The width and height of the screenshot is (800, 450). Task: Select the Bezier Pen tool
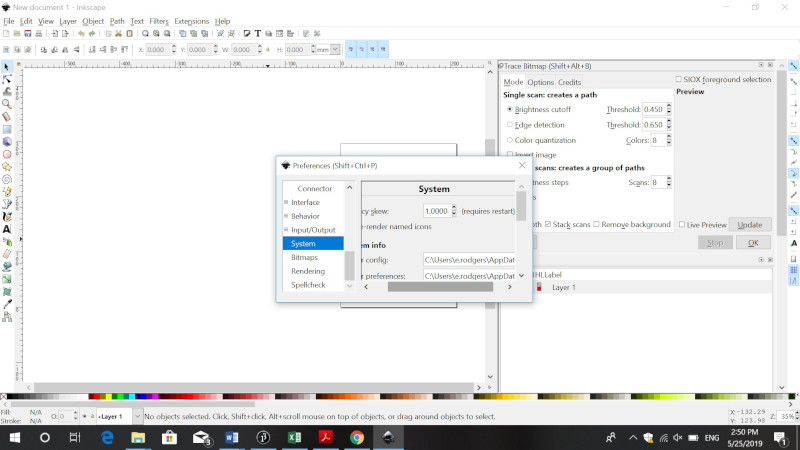tap(7, 204)
